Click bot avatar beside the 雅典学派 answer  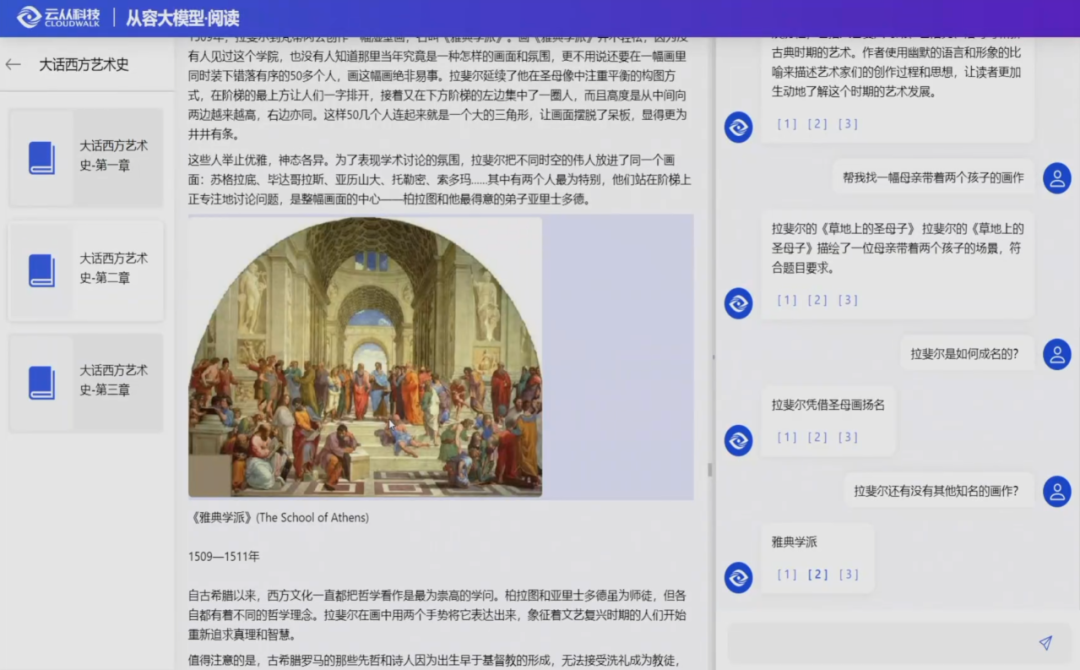[x=738, y=578]
